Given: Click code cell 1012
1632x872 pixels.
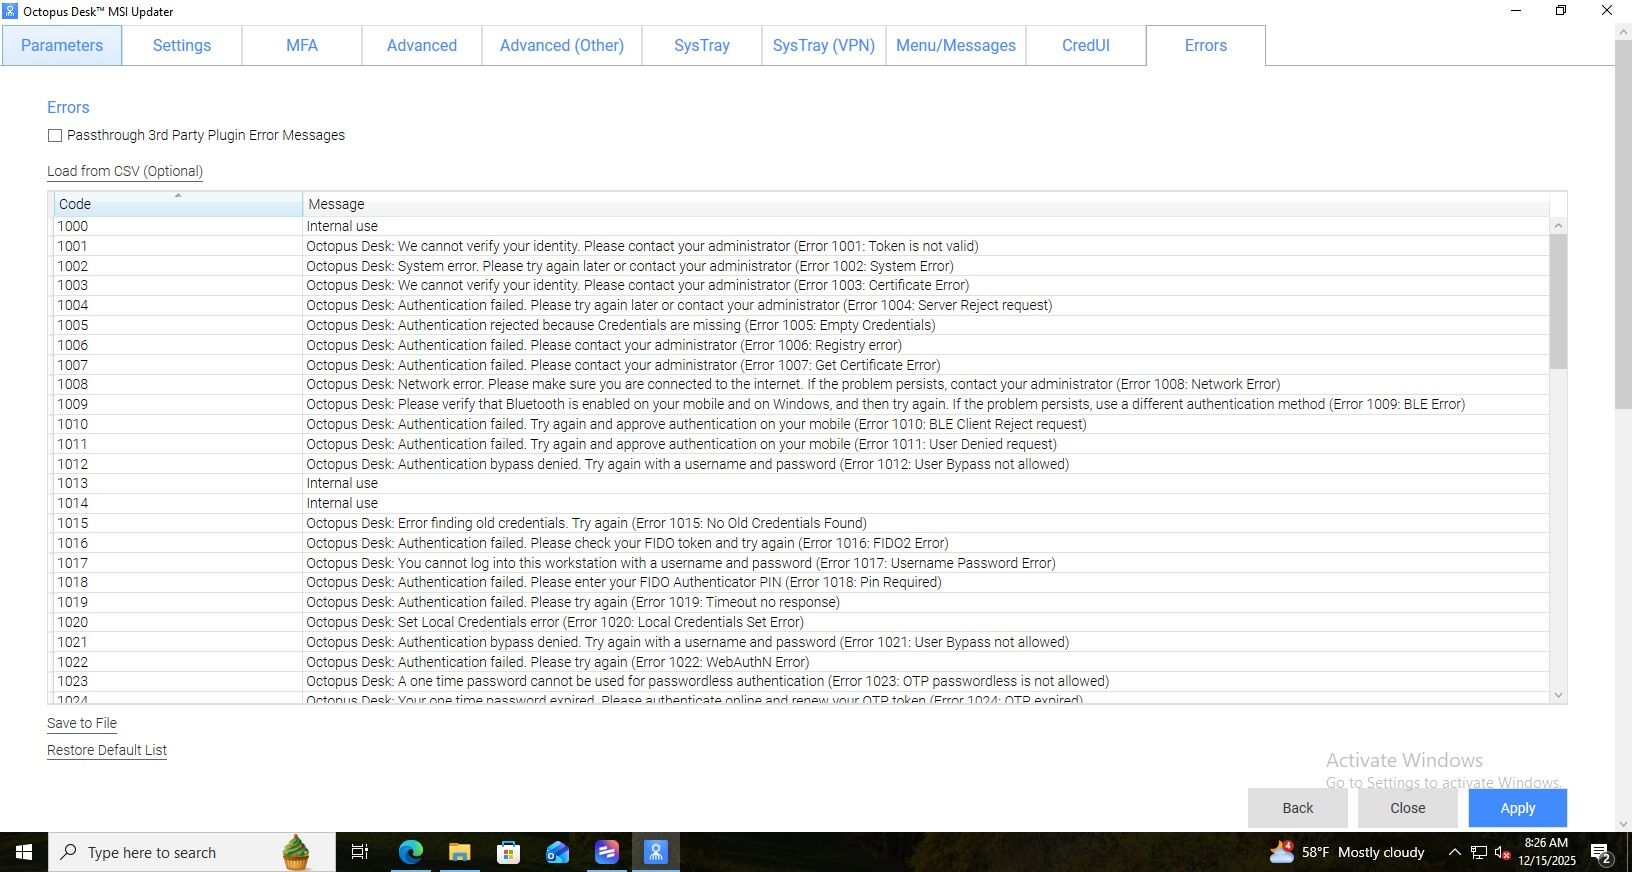Looking at the screenshot, I should click(x=178, y=464).
